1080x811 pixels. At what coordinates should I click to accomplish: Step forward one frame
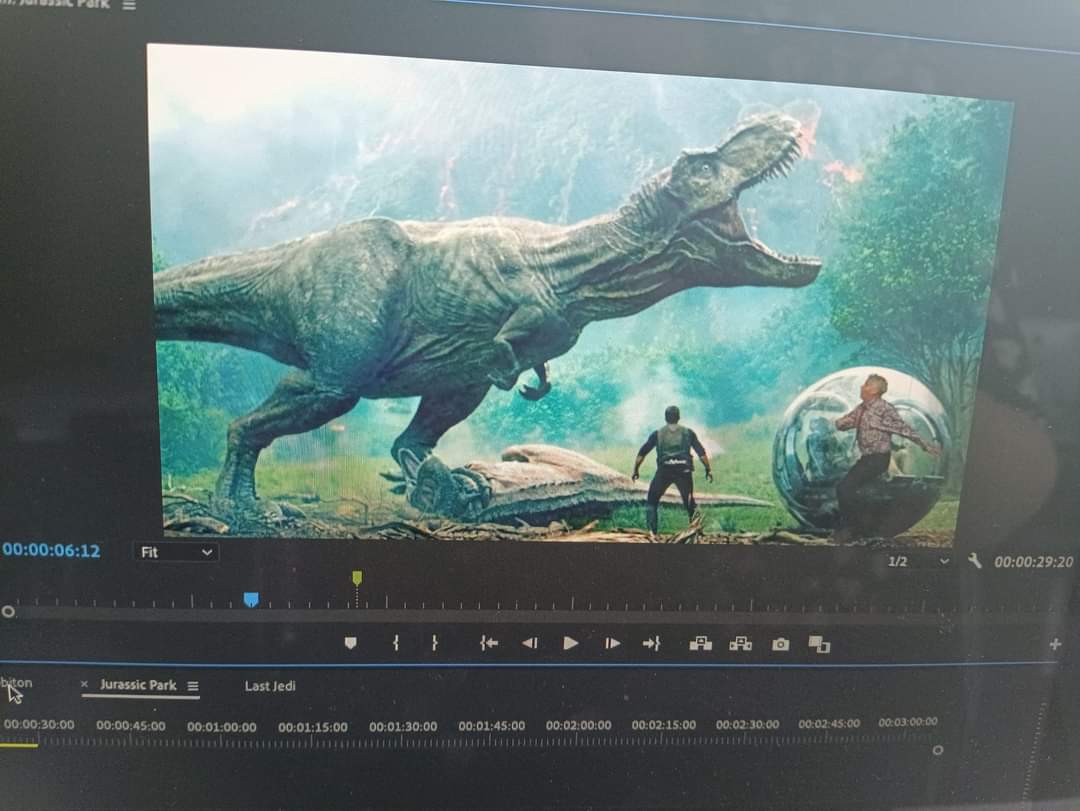[x=612, y=644]
